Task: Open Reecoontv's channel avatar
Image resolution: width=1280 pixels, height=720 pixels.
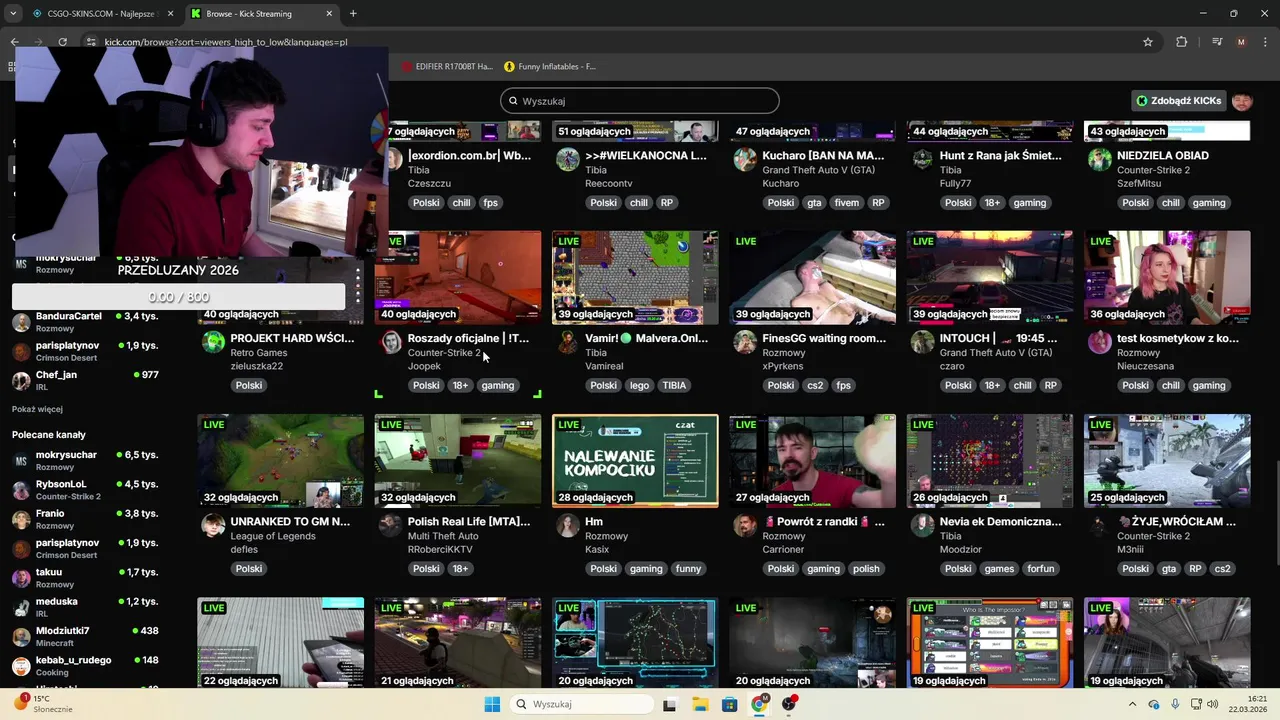Action: point(568,160)
